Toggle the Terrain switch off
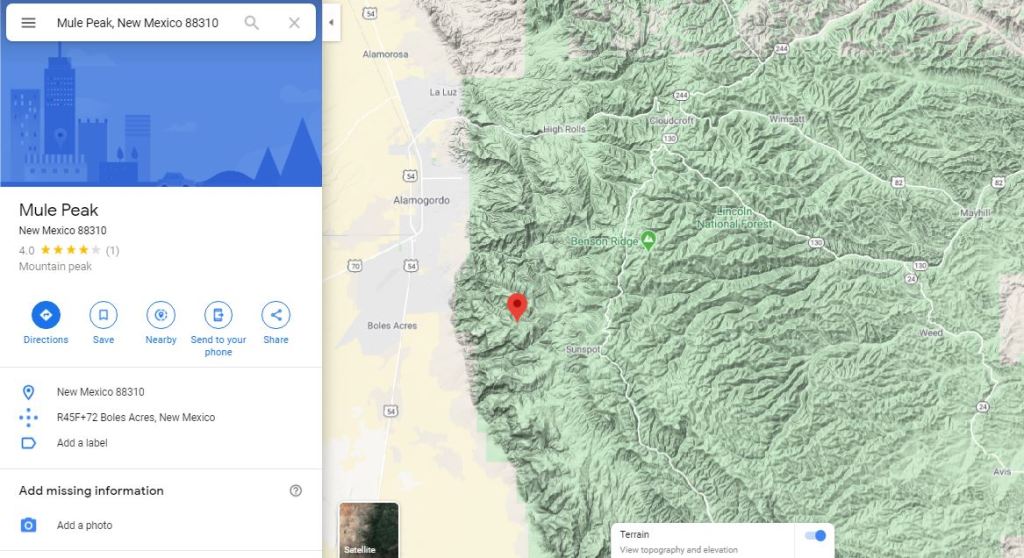This screenshot has height=558, width=1024. [x=815, y=536]
